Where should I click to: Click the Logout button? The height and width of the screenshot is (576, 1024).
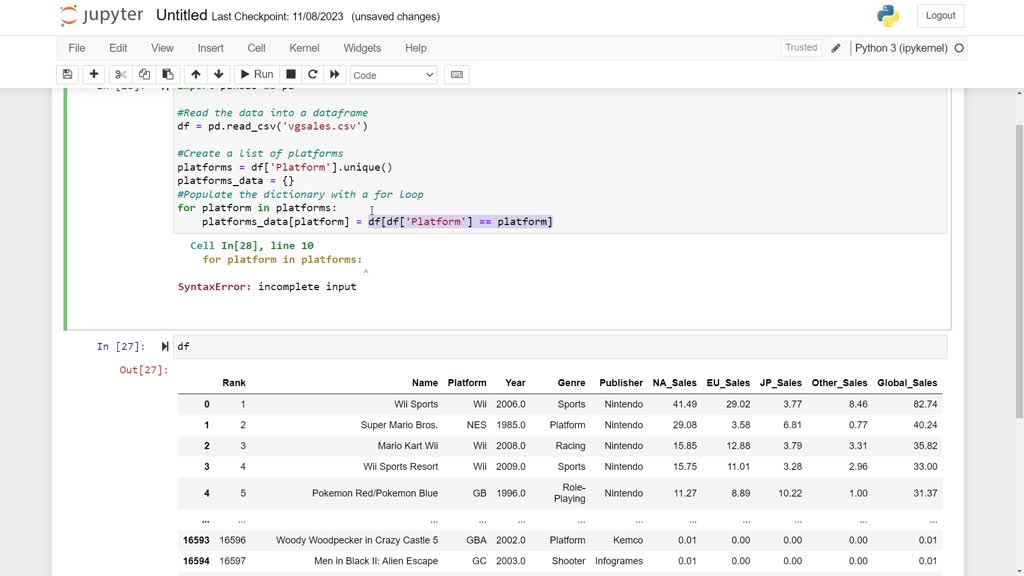click(x=940, y=16)
